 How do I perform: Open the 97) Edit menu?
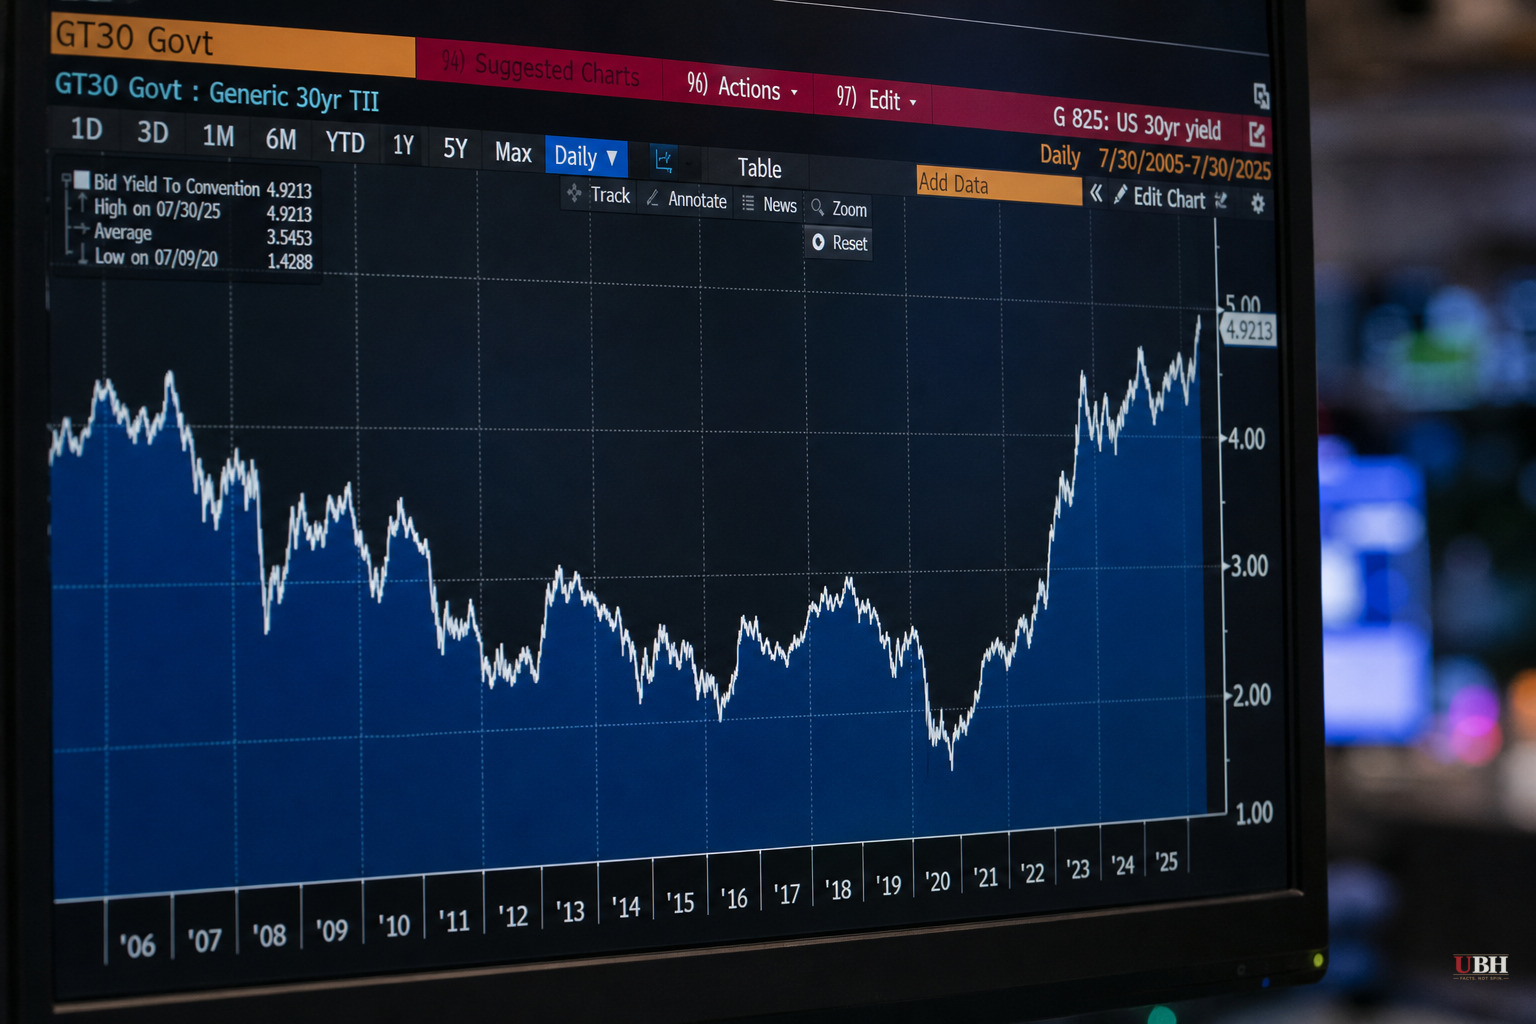876,98
